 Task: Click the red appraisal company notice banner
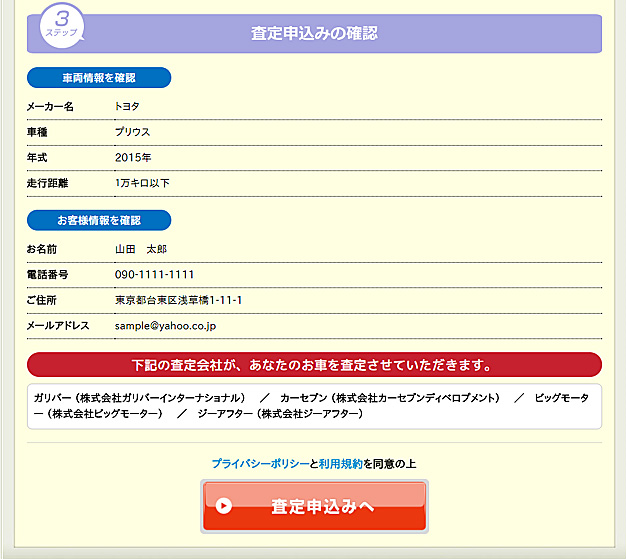pos(314,364)
